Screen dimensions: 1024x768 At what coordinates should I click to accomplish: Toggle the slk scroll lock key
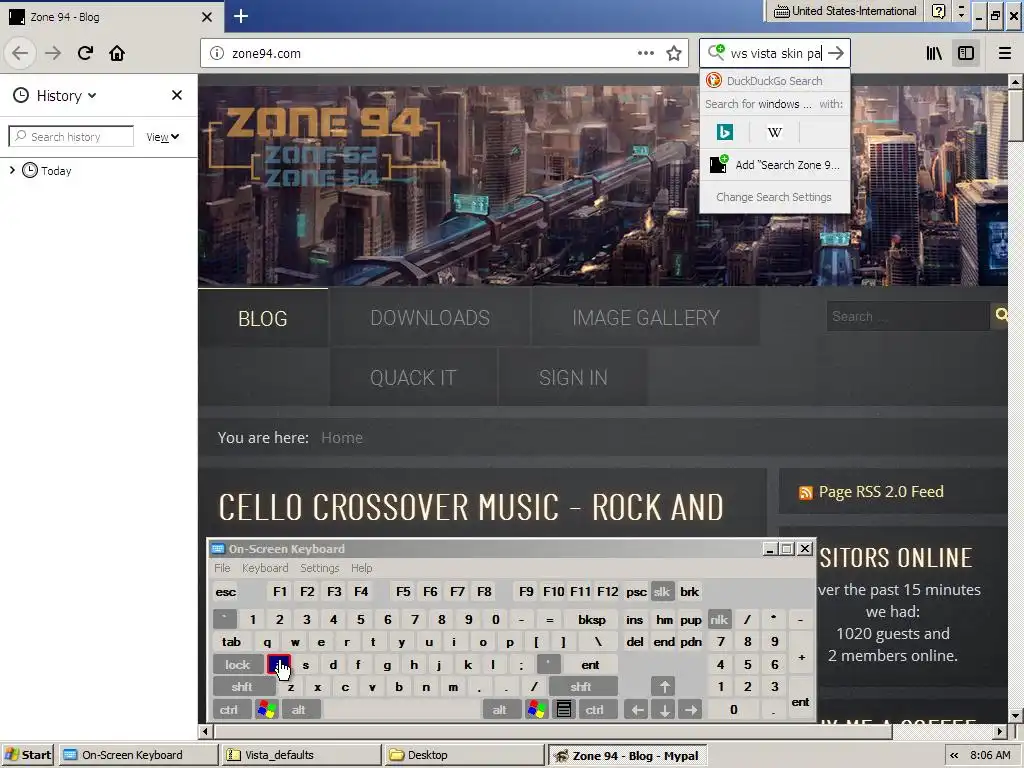click(662, 592)
